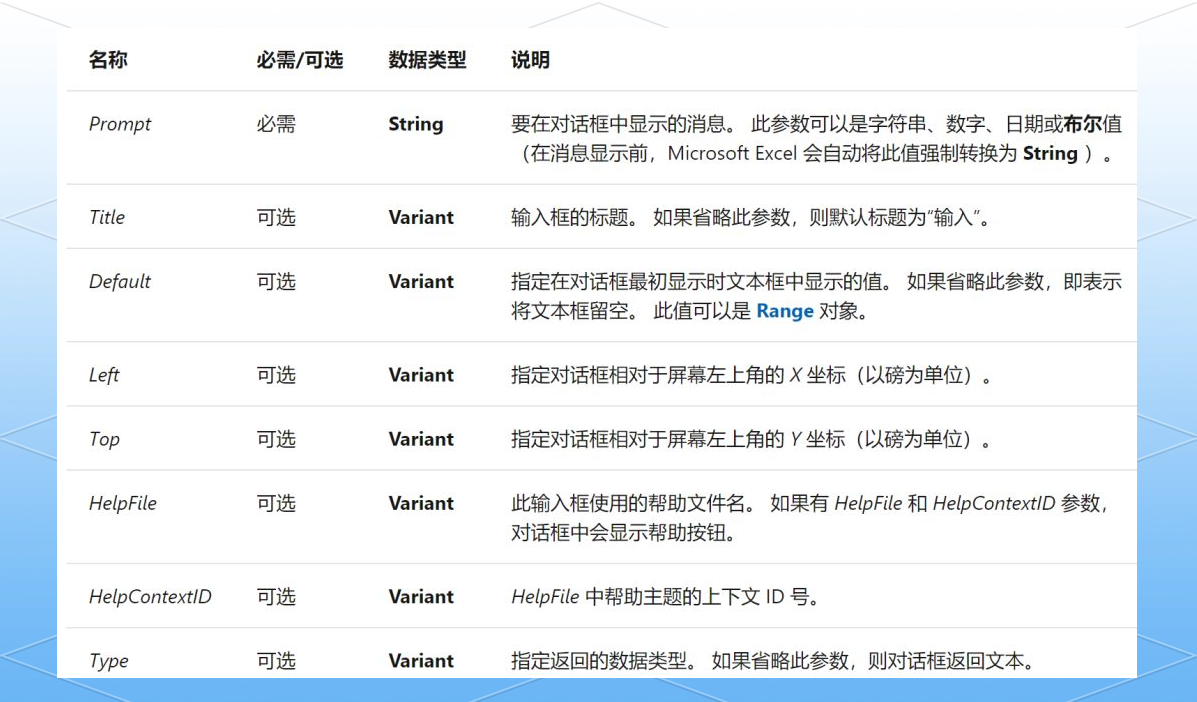The width and height of the screenshot is (1197, 702).
Task: Click 可选 in the HelpFile row
Action: pyautogui.click(x=276, y=504)
